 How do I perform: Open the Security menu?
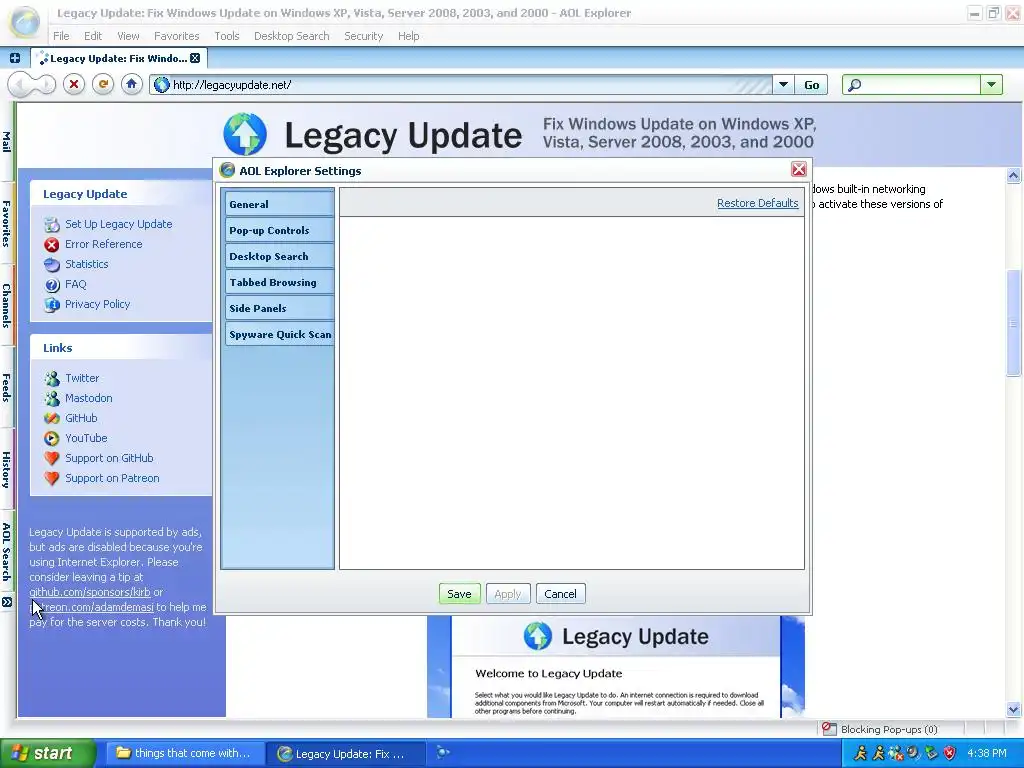click(363, 36)
